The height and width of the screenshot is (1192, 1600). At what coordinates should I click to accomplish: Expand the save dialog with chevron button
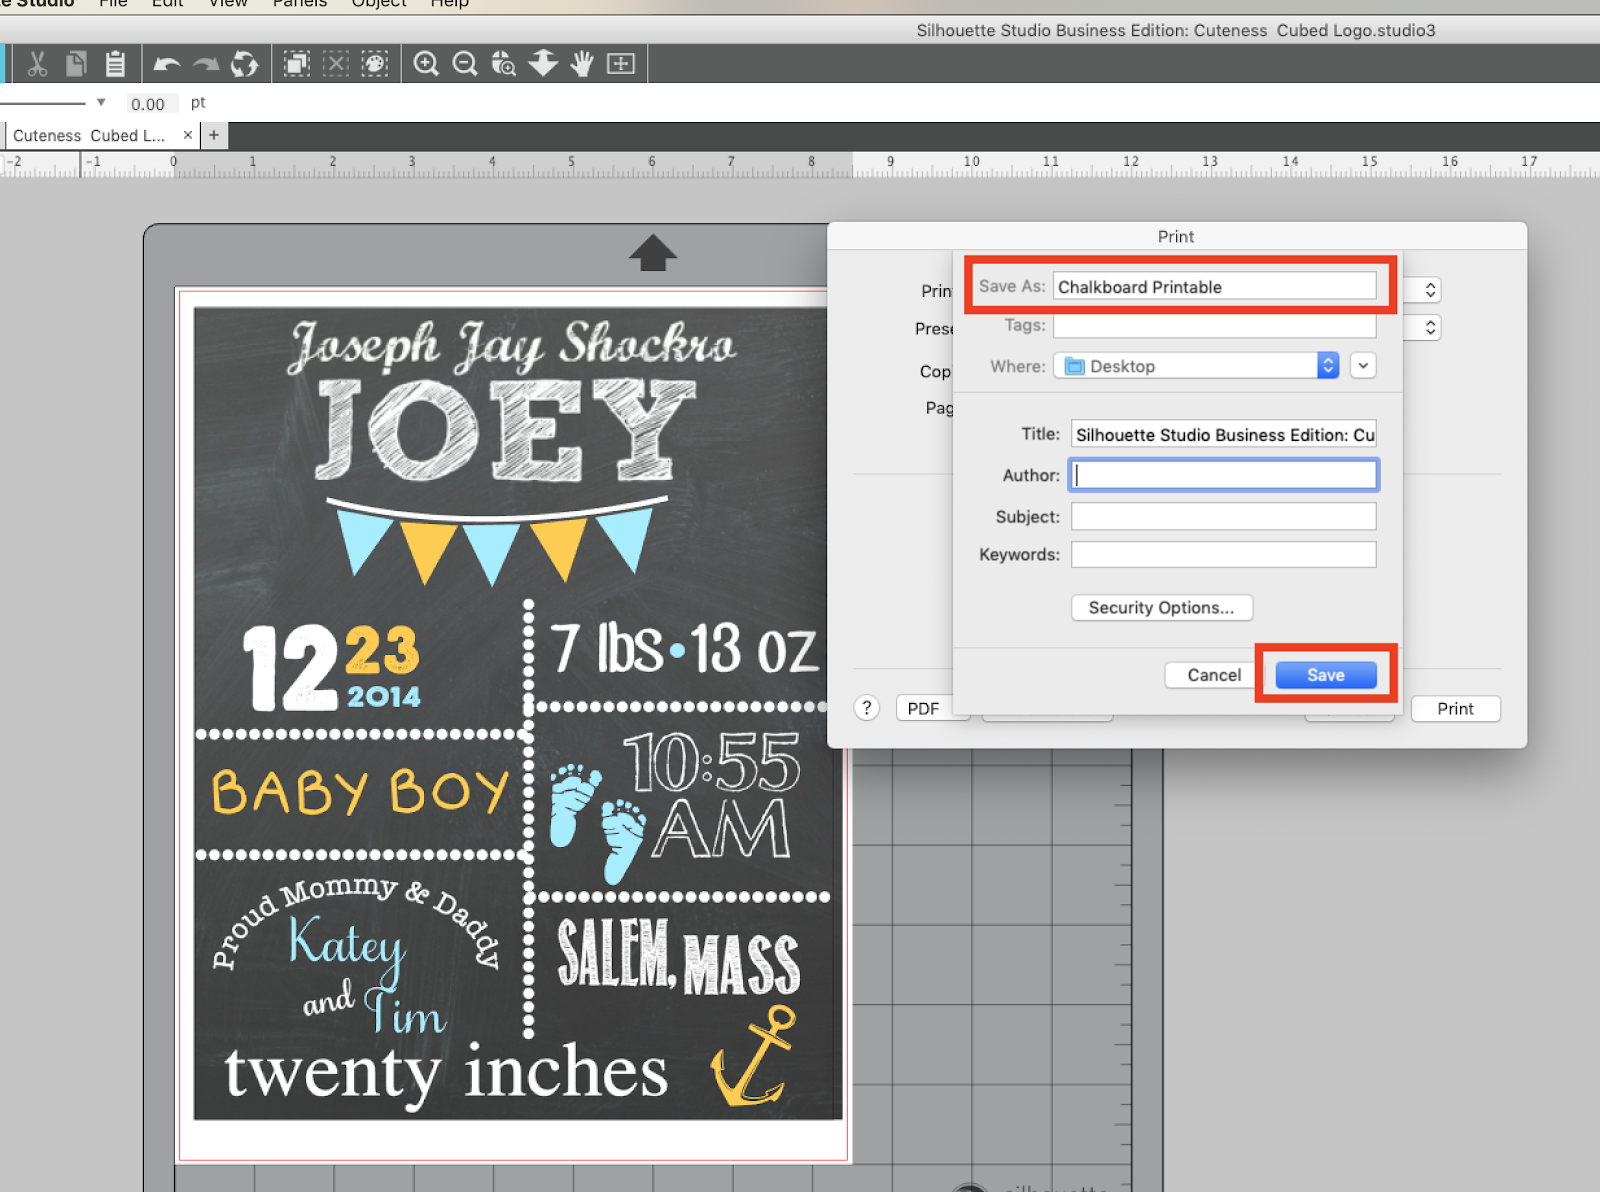coord(1363,366)
